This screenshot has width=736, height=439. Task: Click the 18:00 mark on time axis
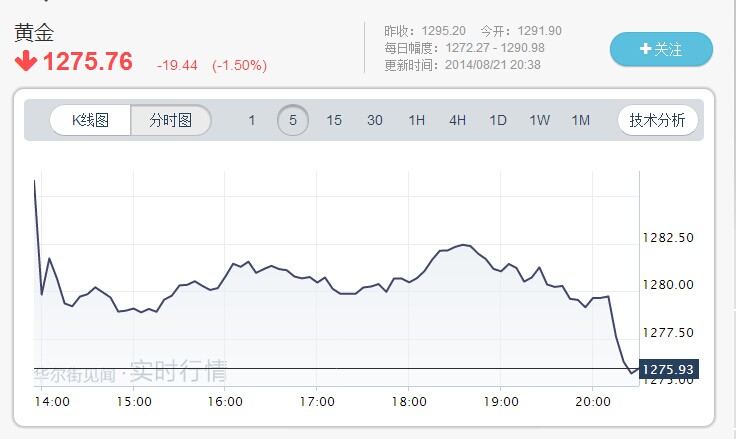click(x=410, y=401)
